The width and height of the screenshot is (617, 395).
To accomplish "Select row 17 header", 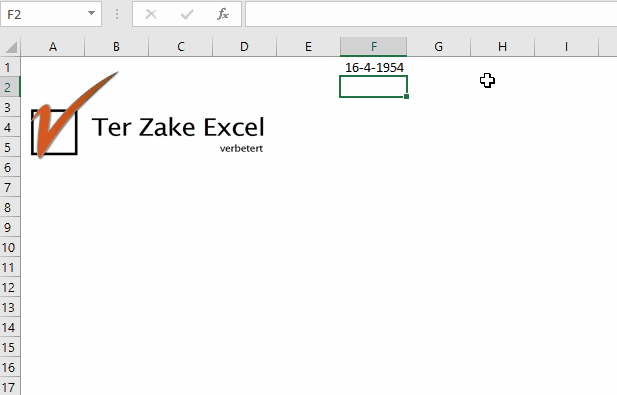I will pos(10,387).
